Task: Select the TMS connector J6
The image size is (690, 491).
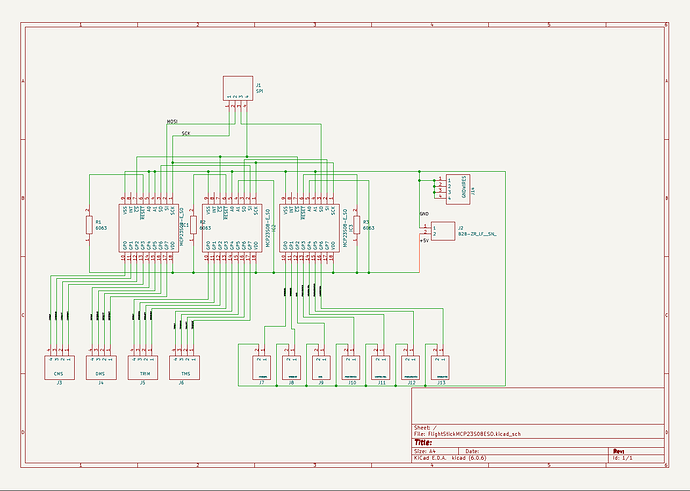Action: [184, 367]
